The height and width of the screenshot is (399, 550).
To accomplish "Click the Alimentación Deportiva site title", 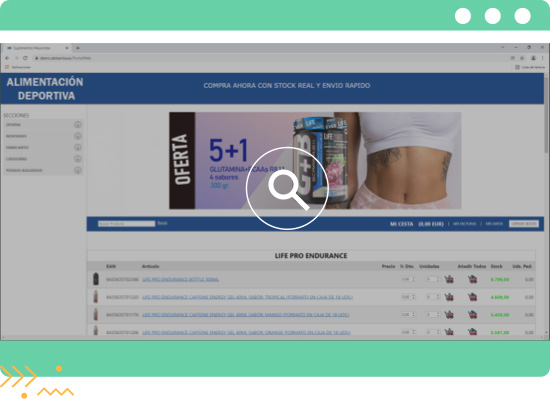I will click(45, 89).
